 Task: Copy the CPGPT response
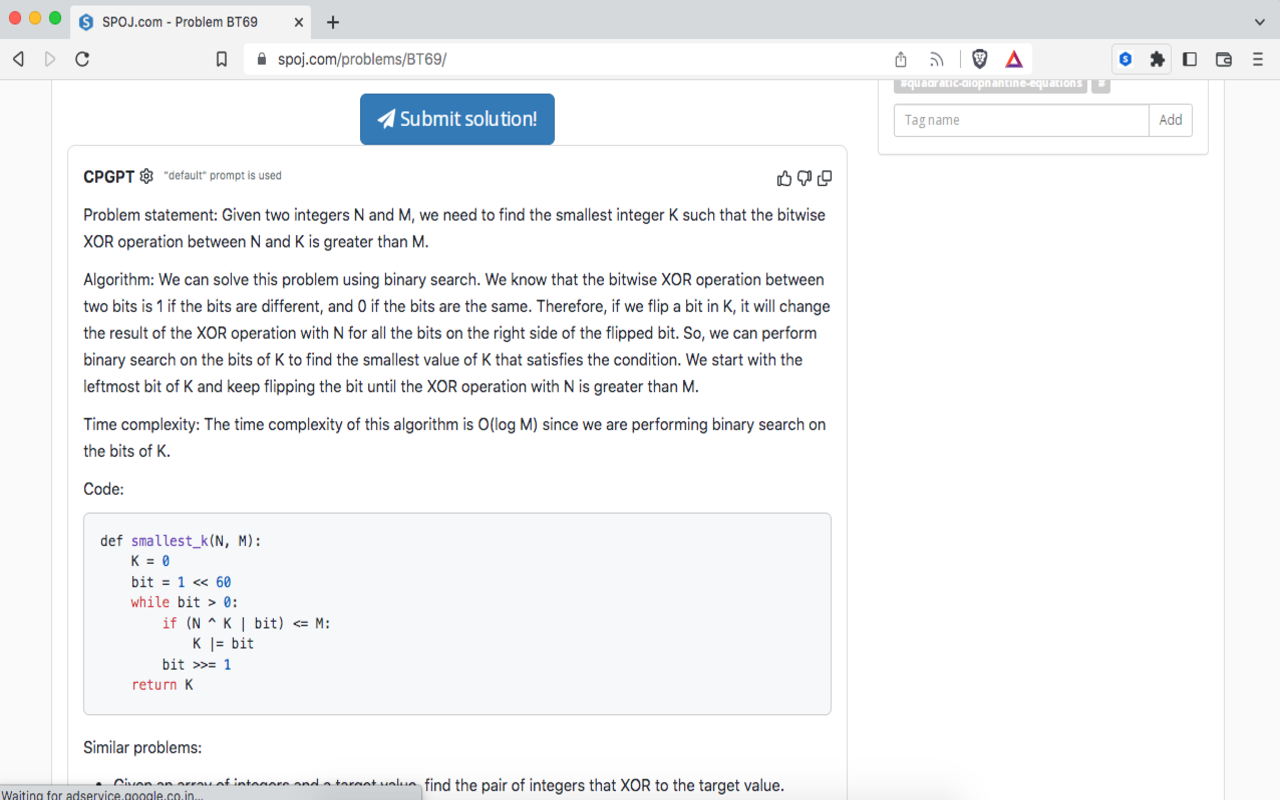point(824,177)
